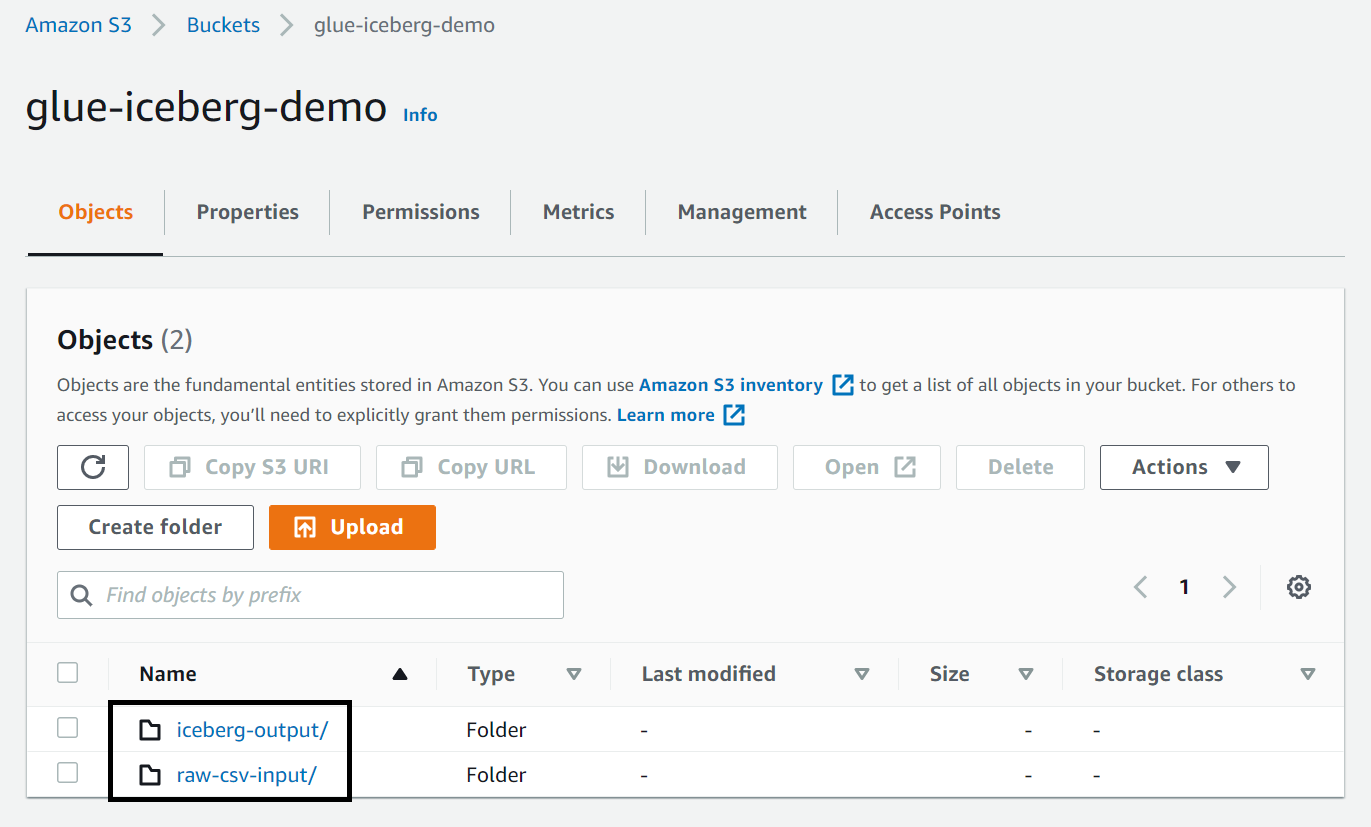The width and height of the screenshot is (1371, 827).
Task: Switch to the Objects tab
Action: [x=96, y=212]
